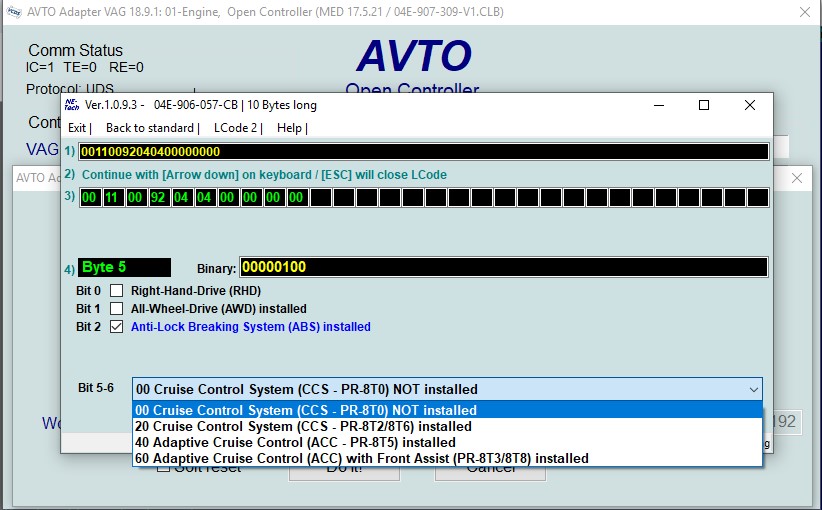Enable Right-Hand-Drive (RHD) Bit 0 checkbox
This screenshot has width=822, height=510.
[116, 291]
